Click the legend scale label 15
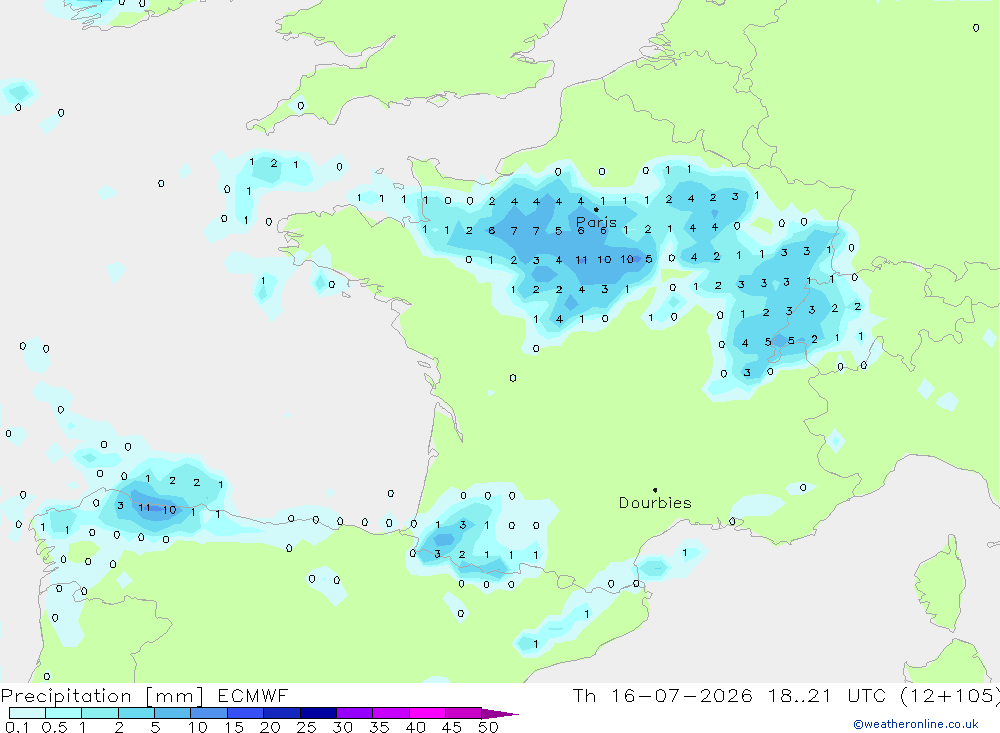The height and width of the screenshot is (733, 1000). click(234, 727)
